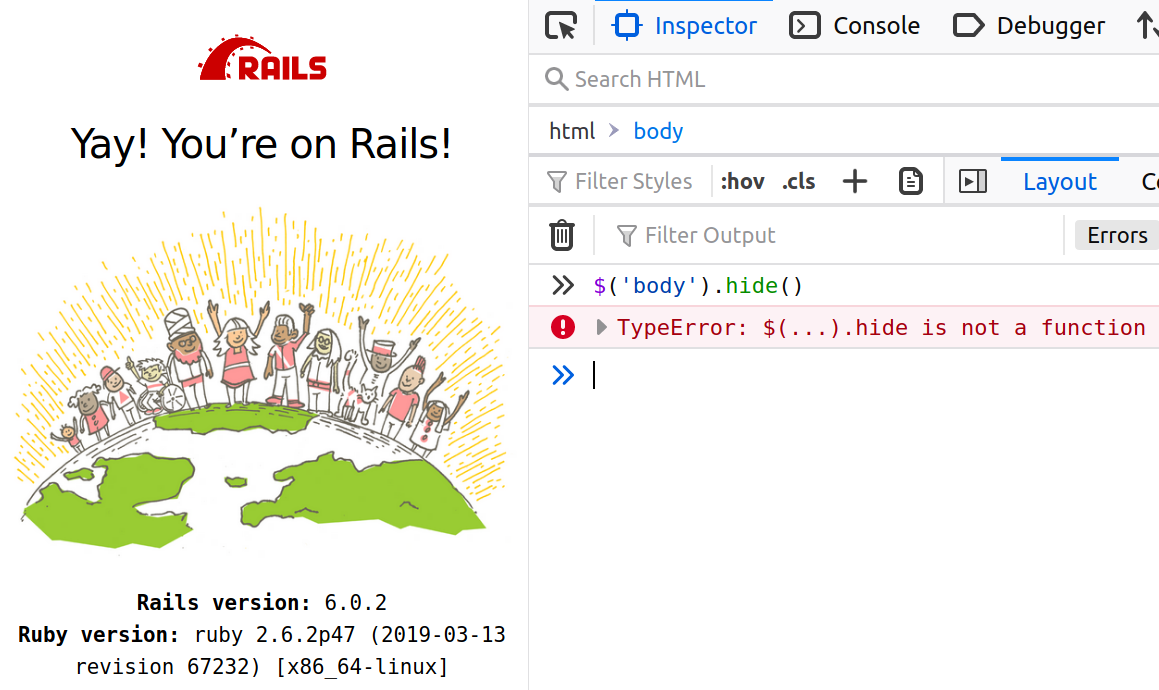
Task: Click the red error icon
Action: click(x=562, y=327)
